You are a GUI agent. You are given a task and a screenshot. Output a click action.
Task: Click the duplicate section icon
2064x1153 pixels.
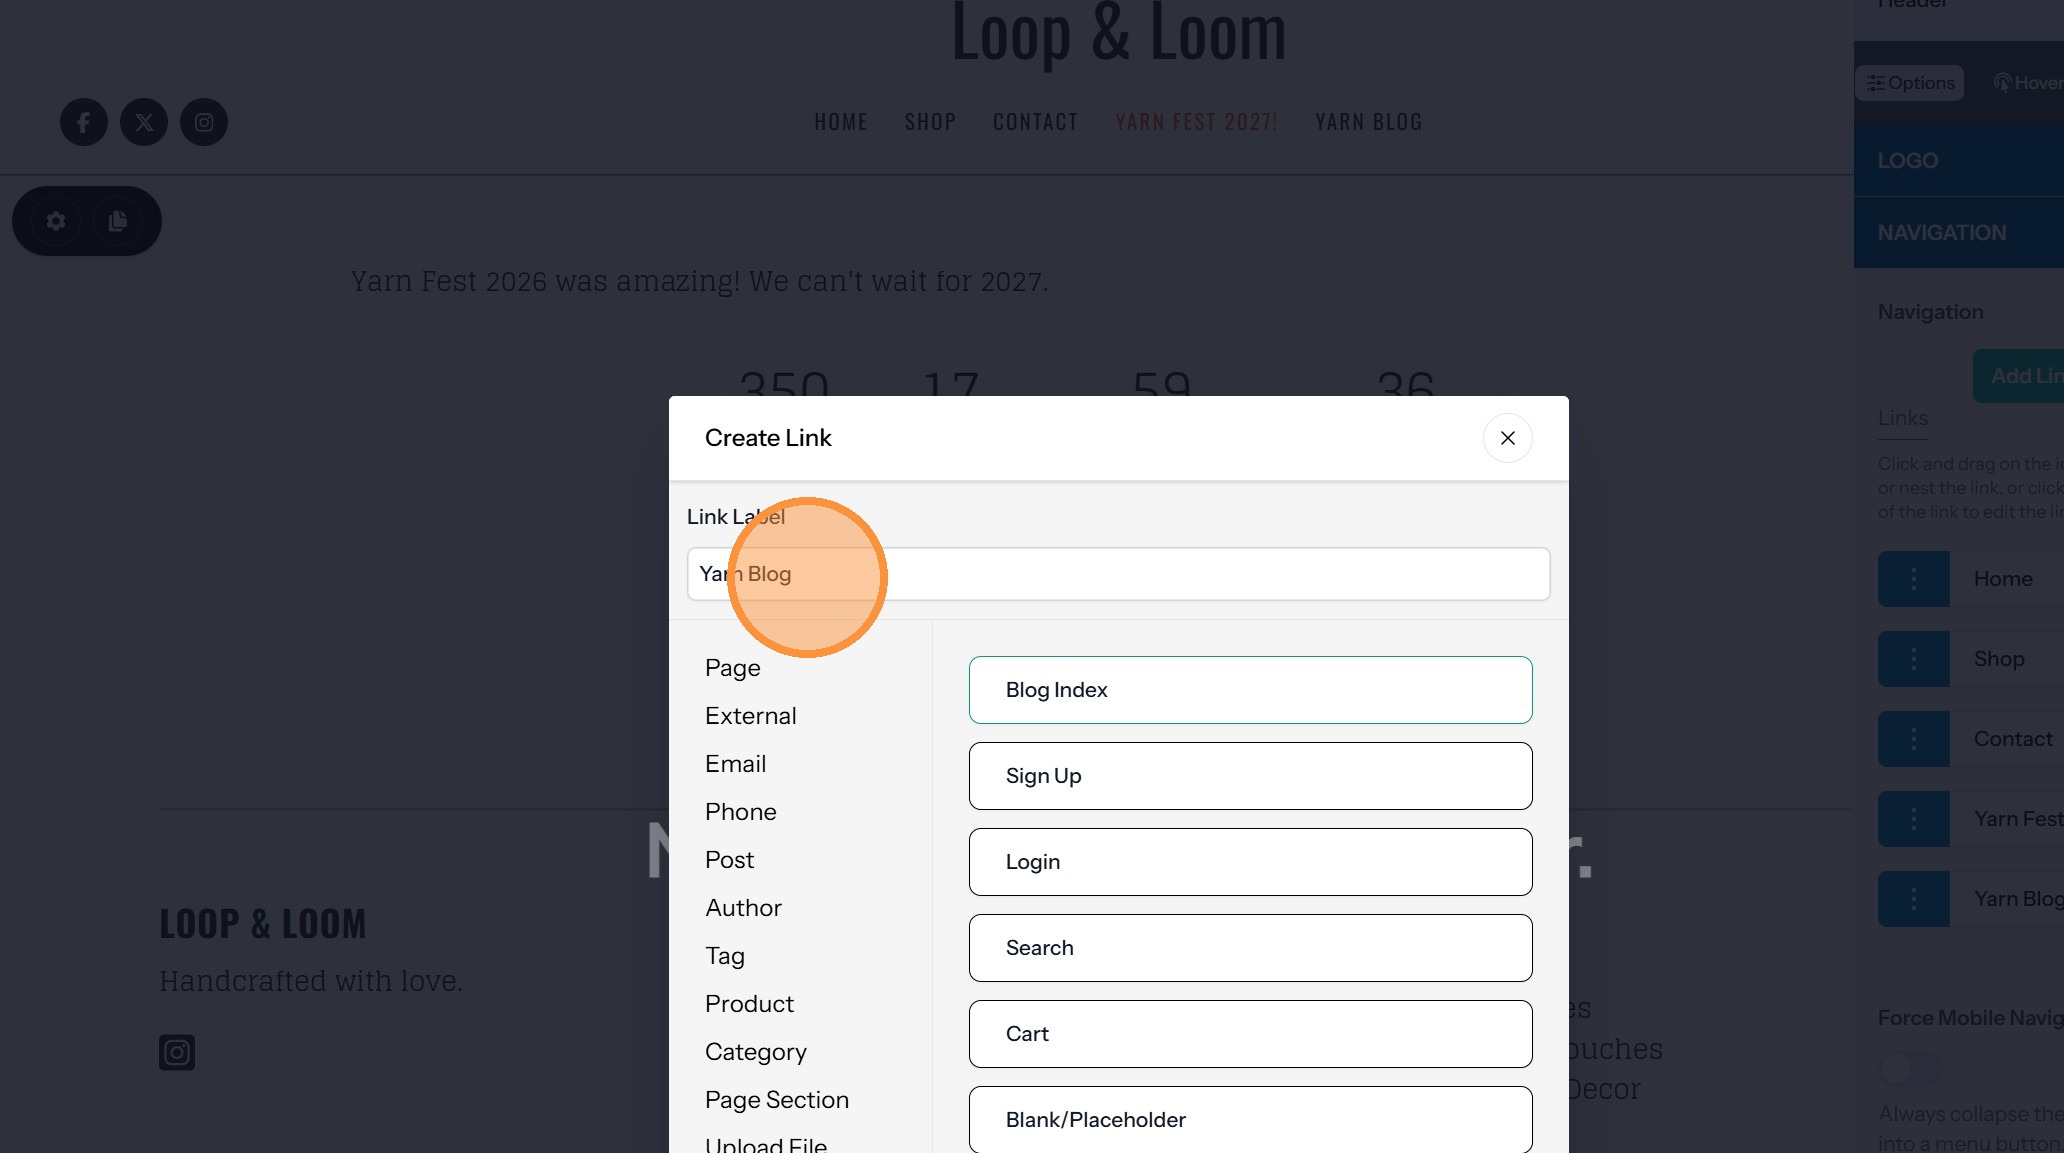(118, 221)
